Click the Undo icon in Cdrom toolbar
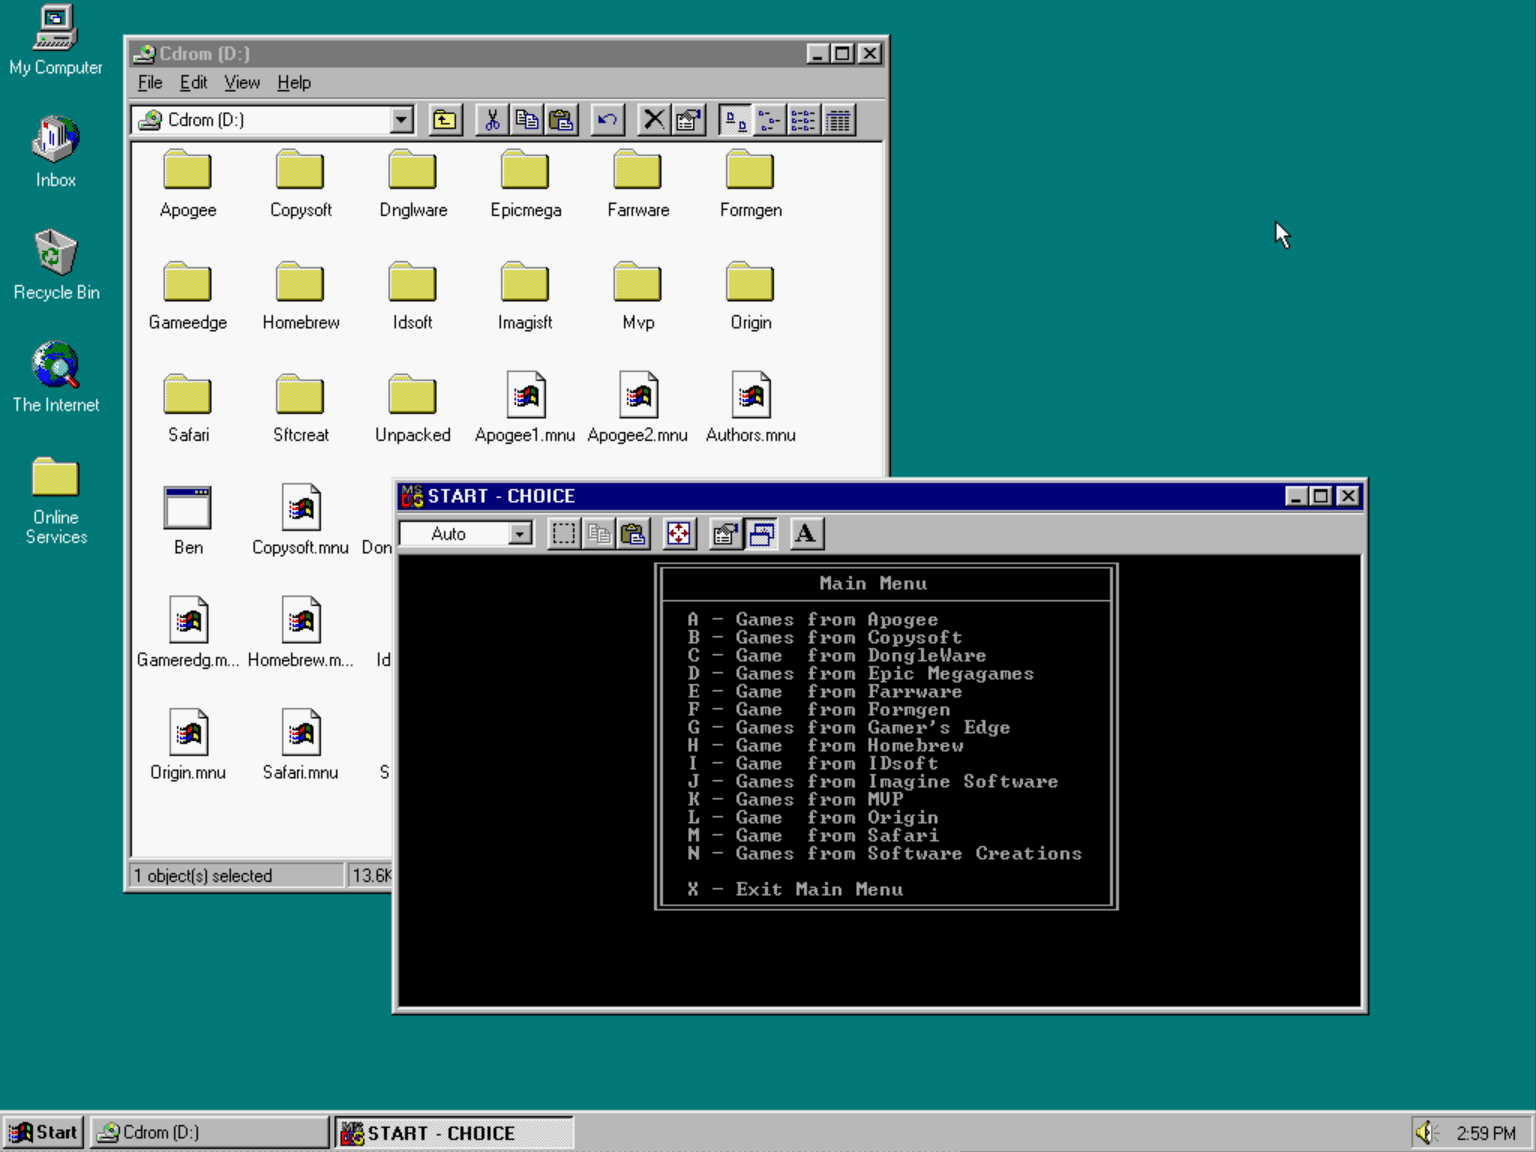The width and height of the screenshot is (1536, 1152). [606, 120]
